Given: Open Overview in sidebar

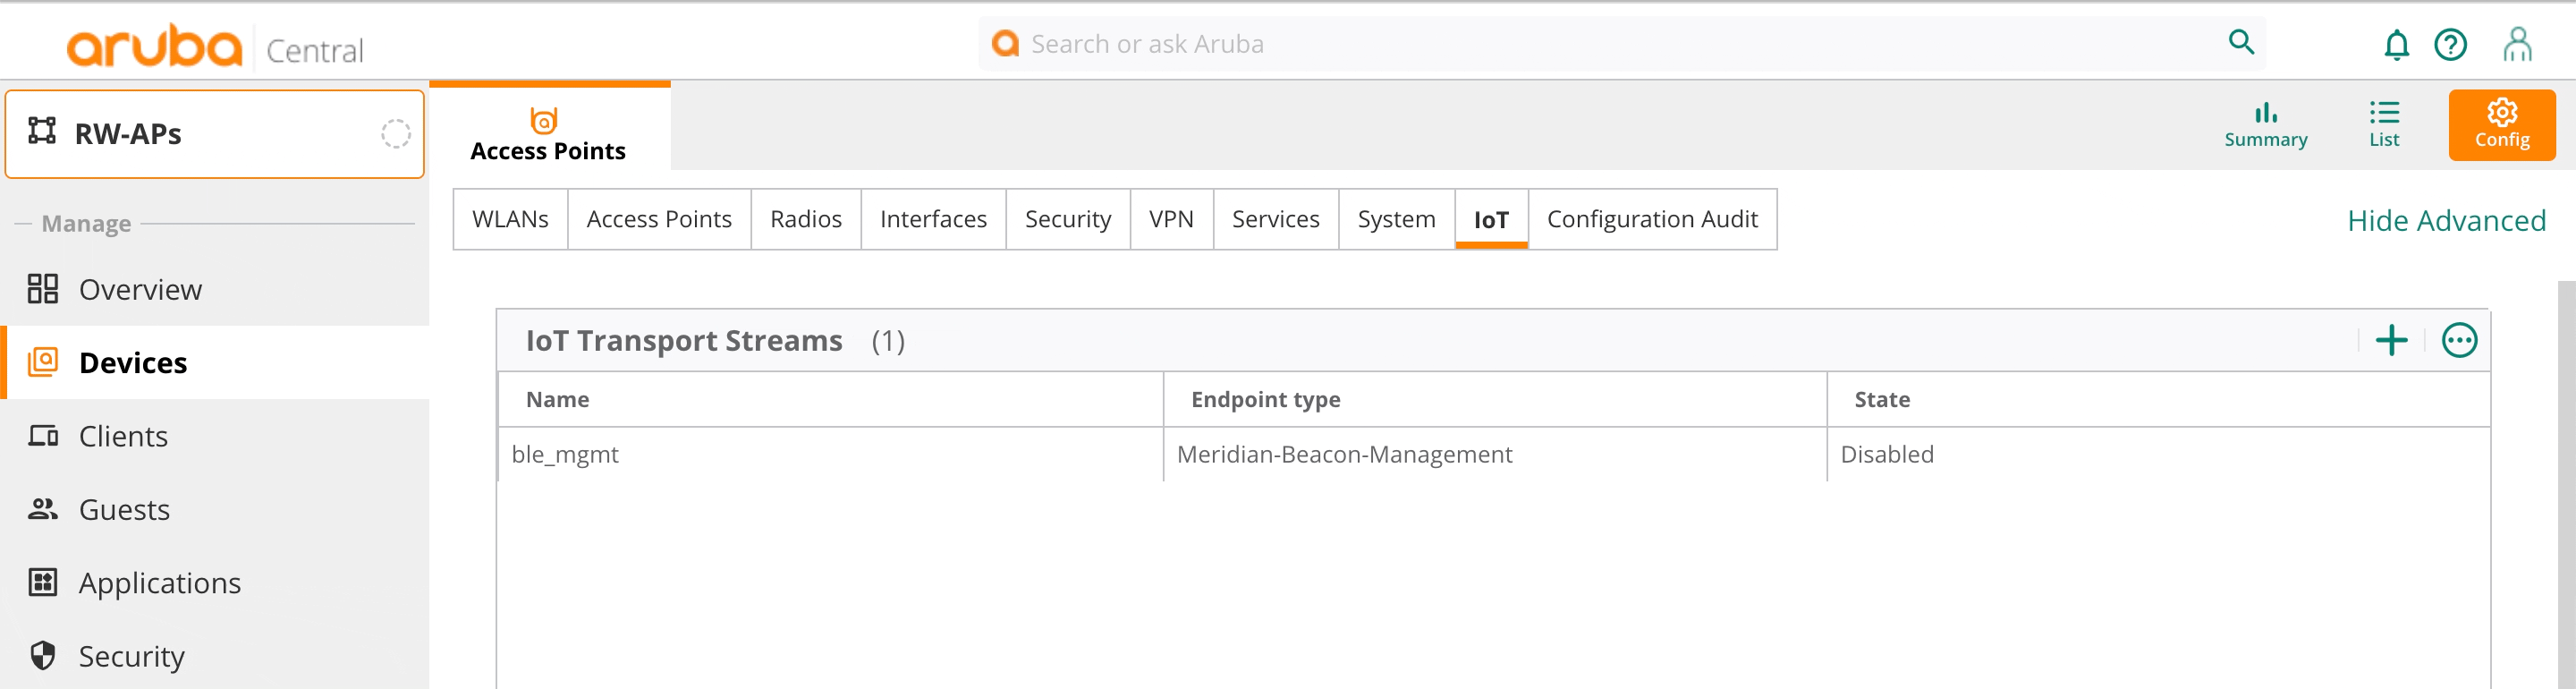Looking at the screenshot, I should [215, 289].
